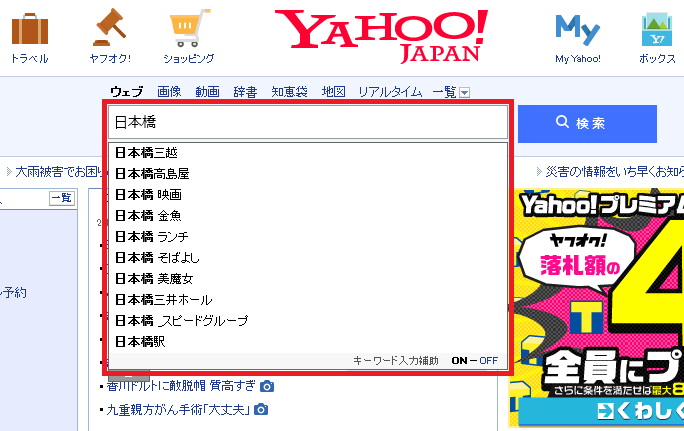684x431 pixels.
Task: Select suggestion 日本橋 スピードグループ
Action: click(308, 320)
